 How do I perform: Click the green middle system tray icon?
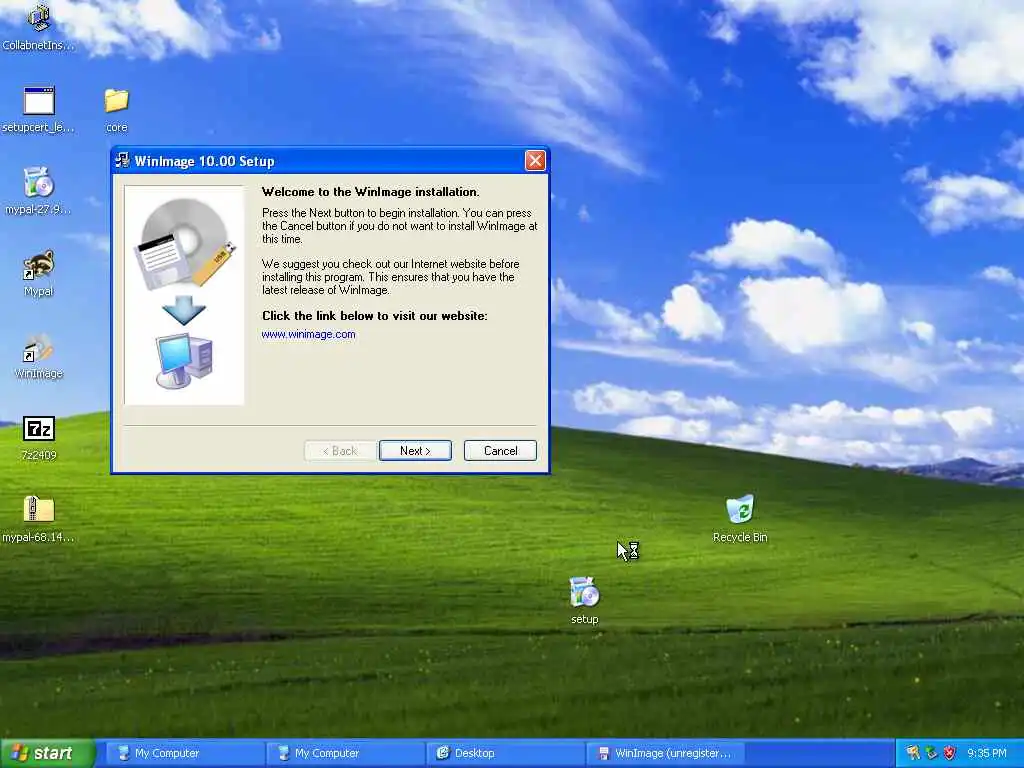tap(932, 753)
